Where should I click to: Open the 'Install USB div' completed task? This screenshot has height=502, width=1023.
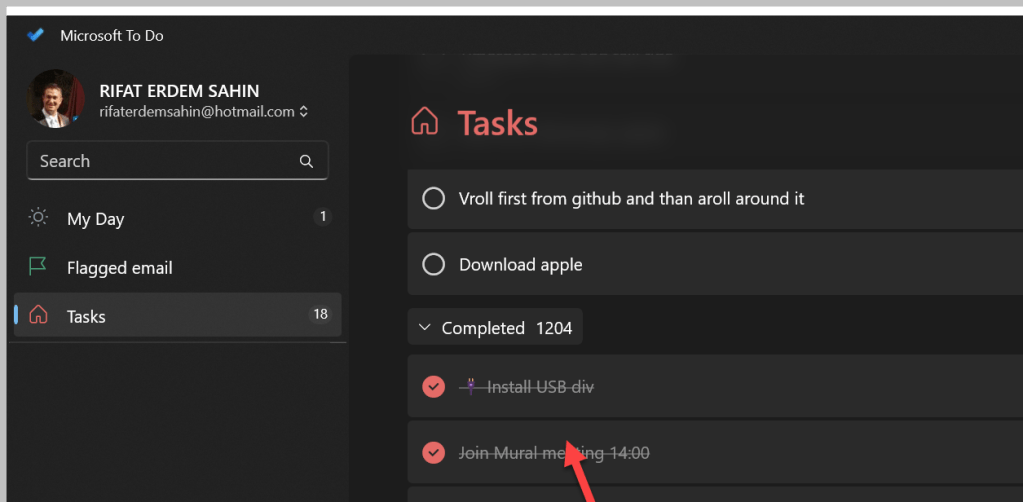point(715,386)
